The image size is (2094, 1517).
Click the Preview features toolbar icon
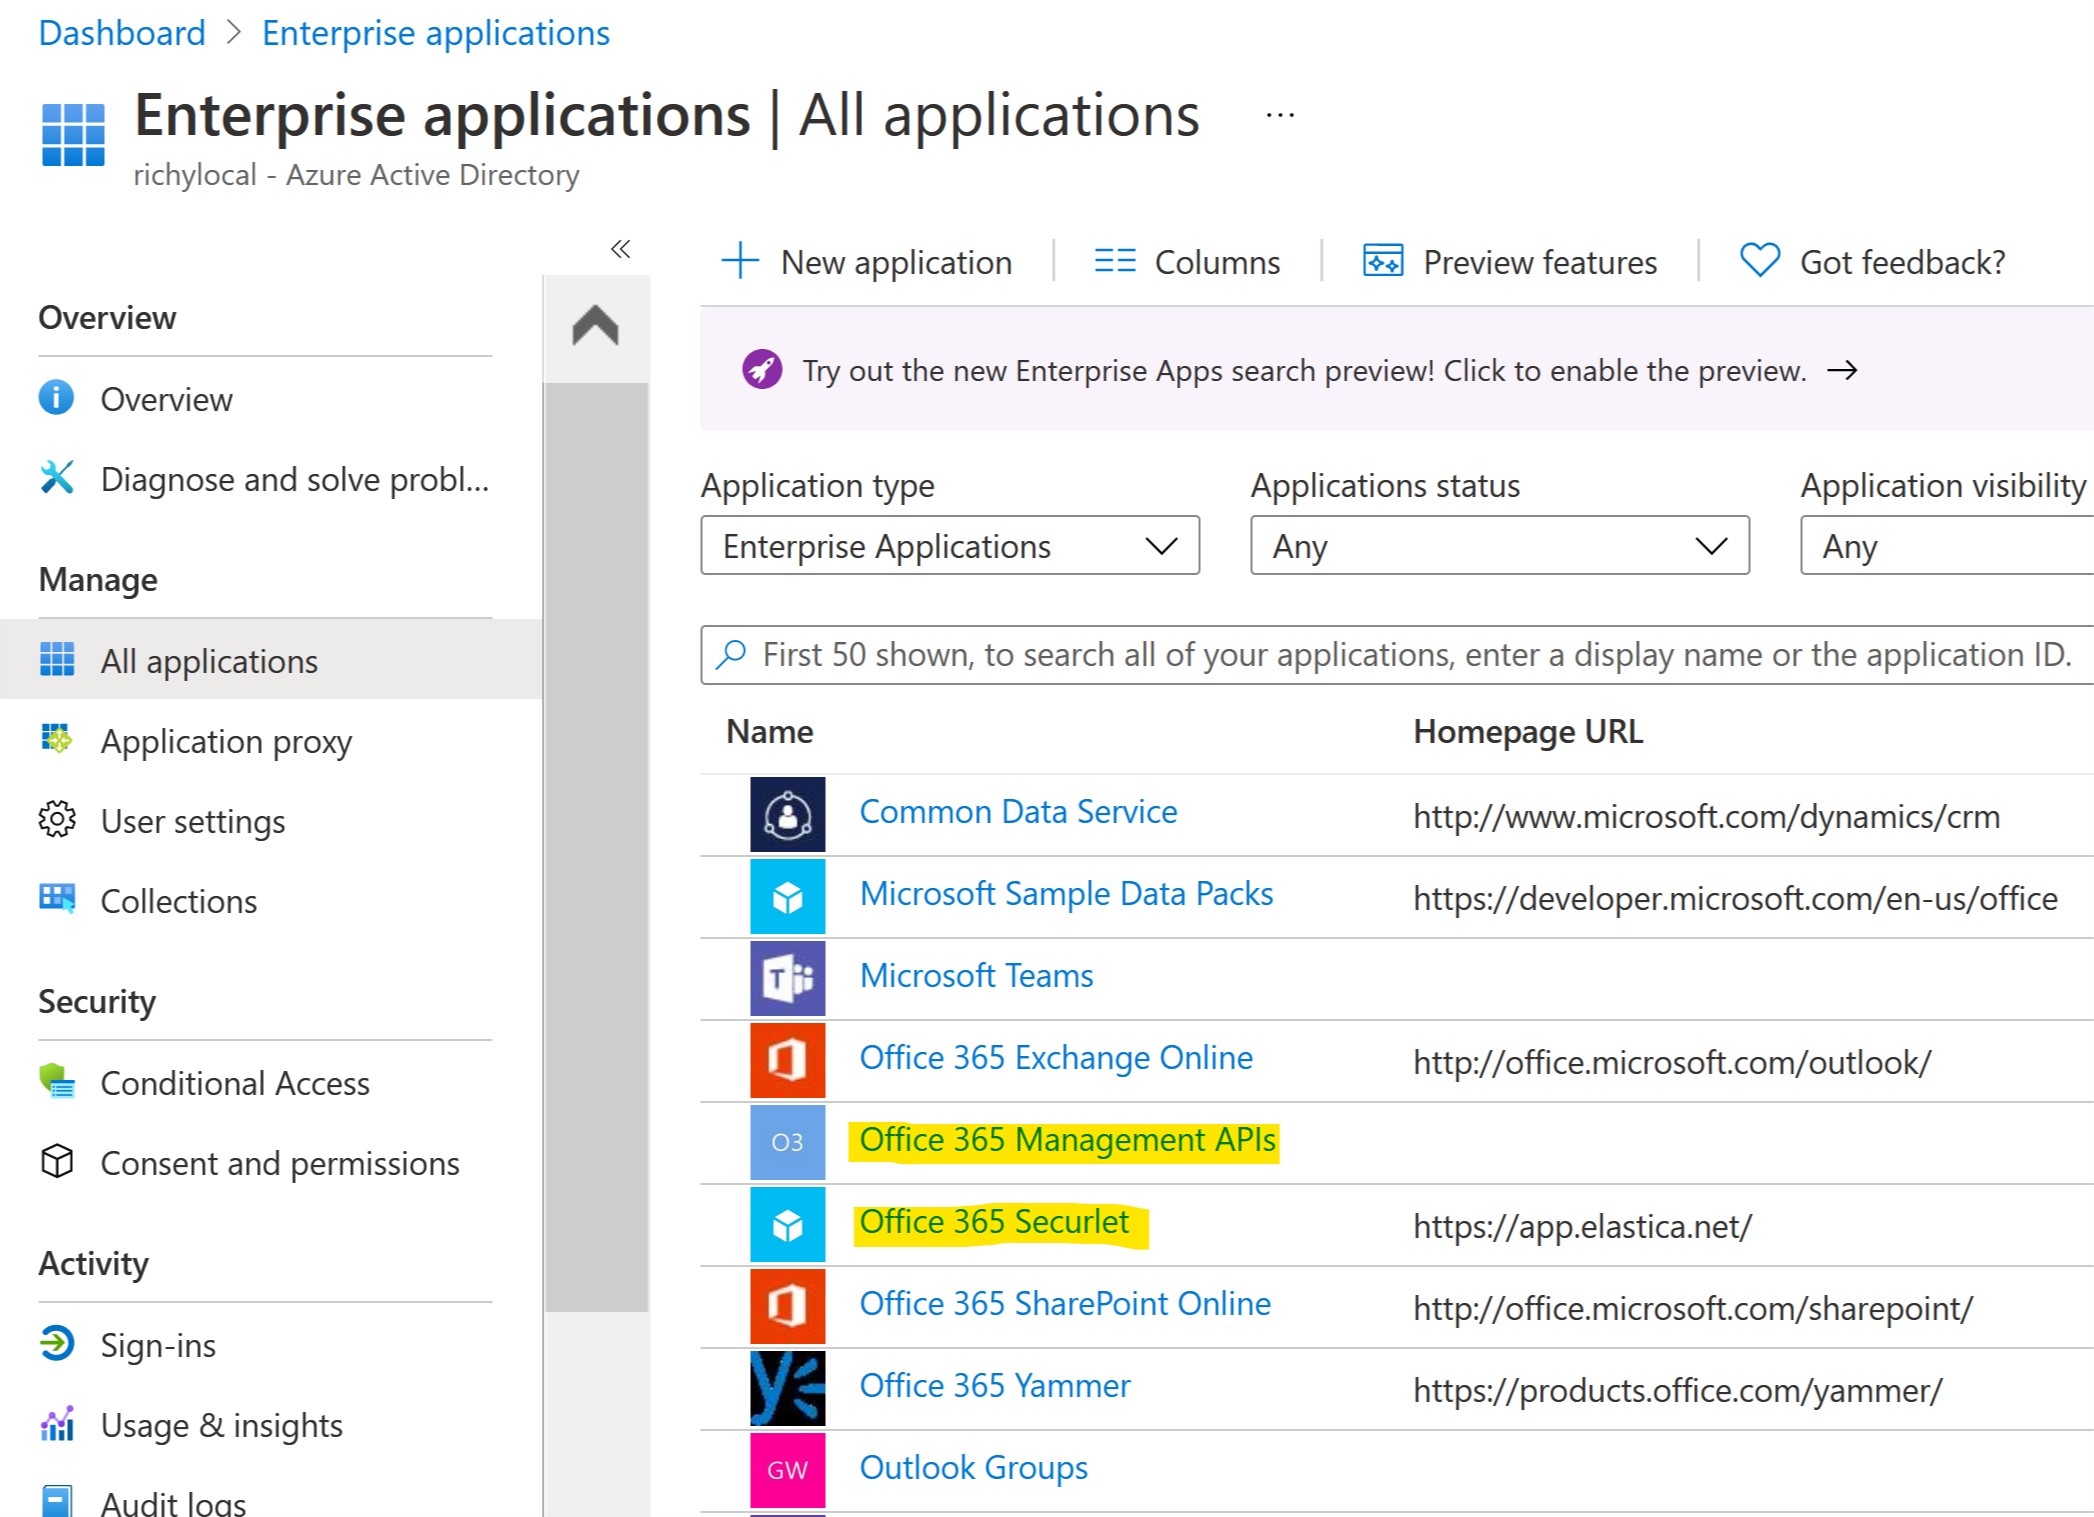click(x=1383, y=262)
